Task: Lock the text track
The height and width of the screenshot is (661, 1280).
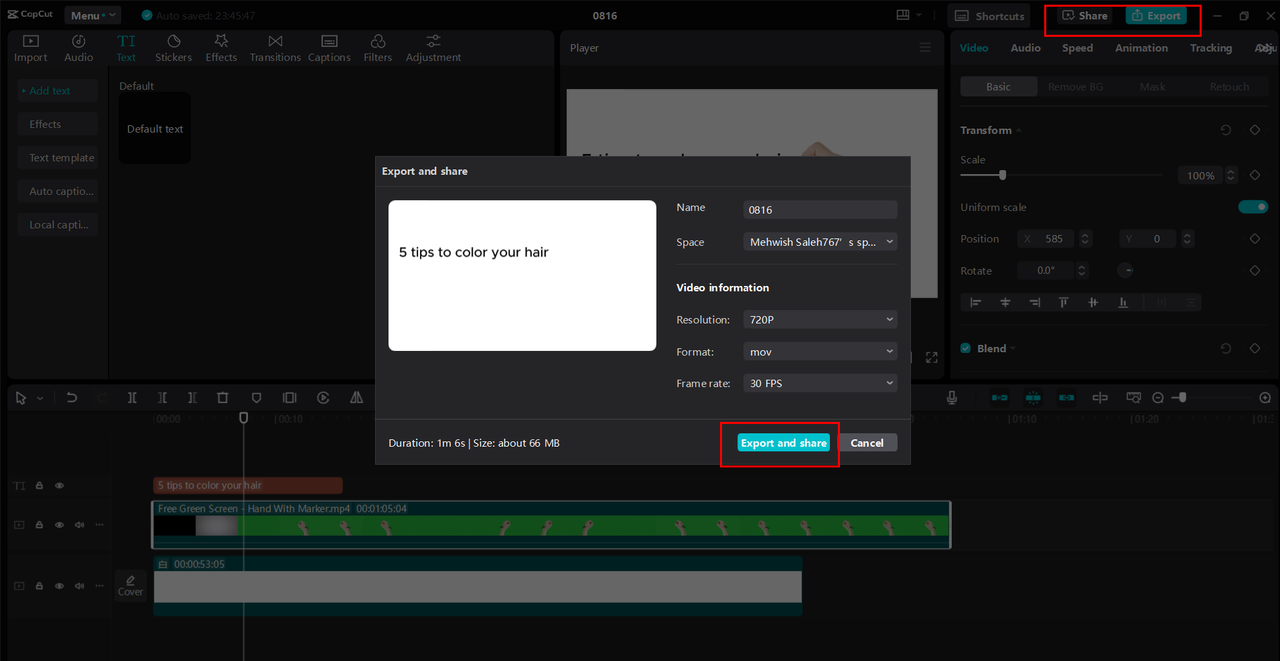Action: (39, 485)
